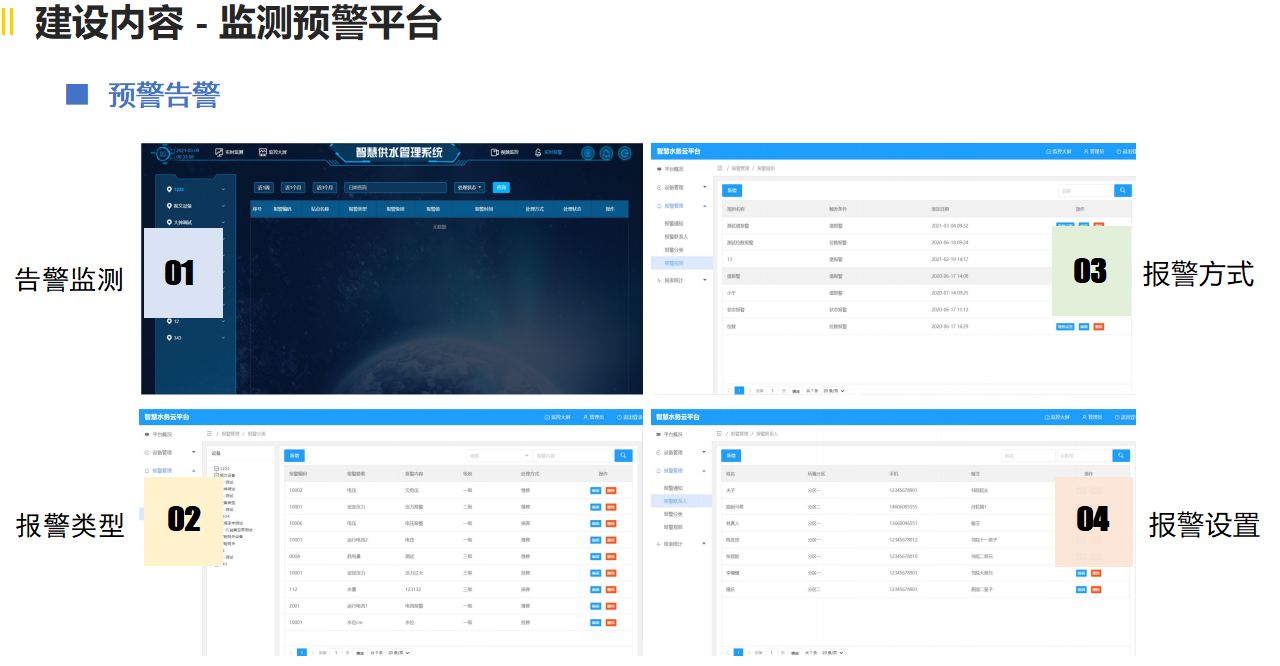The width and height of the screenshot is (1280, 666).
Task: Go to the previous page on the 报警分类 list
Action: click(292, 652)
